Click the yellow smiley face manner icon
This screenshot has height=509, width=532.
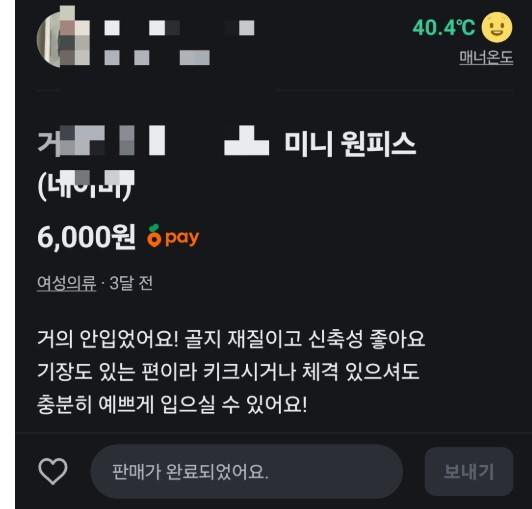coord(497,27)
